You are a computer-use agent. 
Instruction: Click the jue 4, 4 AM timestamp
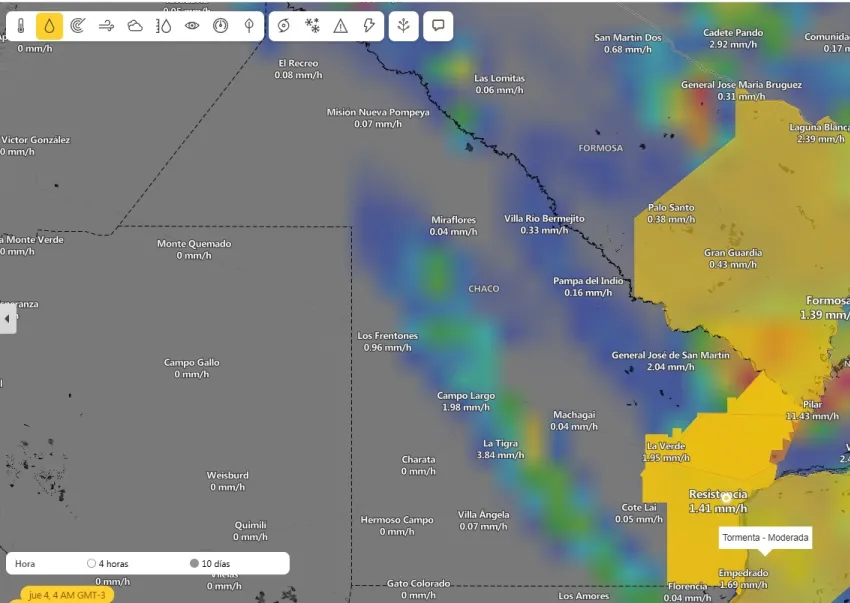click(68, 595)
